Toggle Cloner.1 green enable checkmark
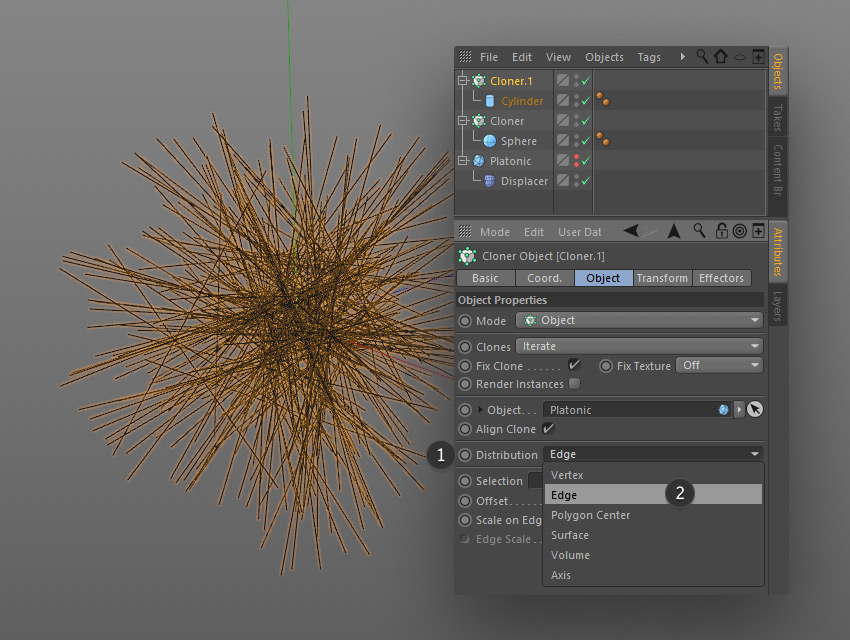Image resolution: width=850 pixels, height=640 pixels. tap(586, 81)
